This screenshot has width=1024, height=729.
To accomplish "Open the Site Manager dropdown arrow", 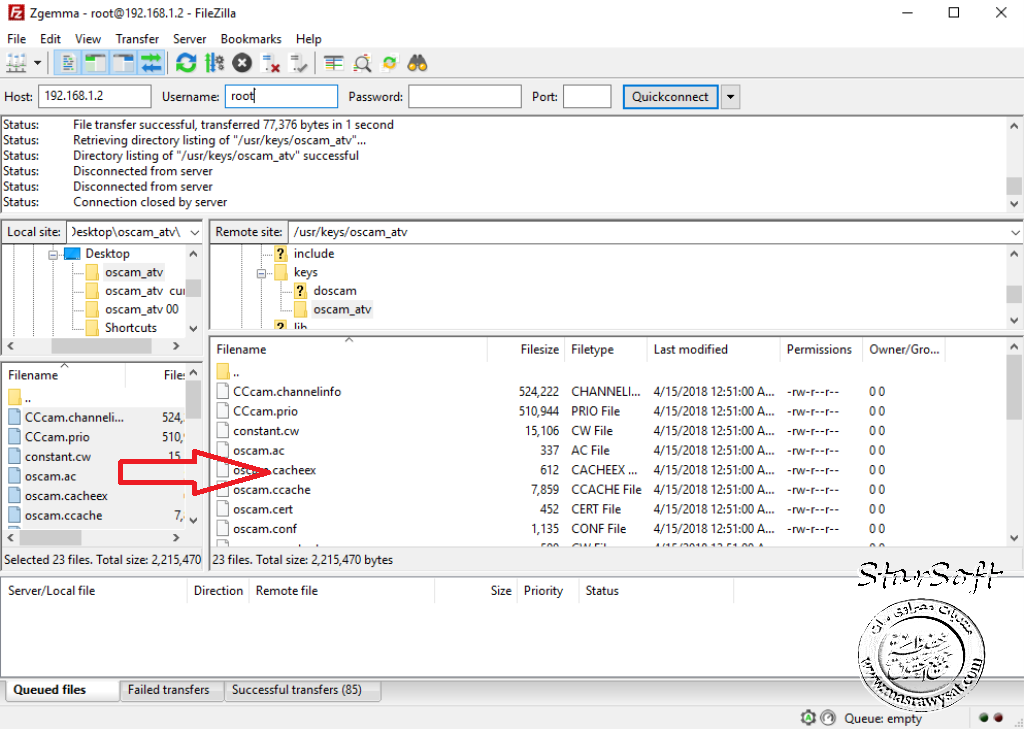I will pyautogui.click(x=37, y=63).
